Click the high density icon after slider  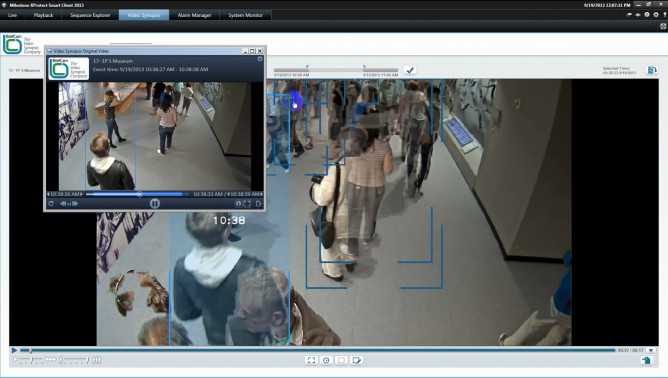coord(97,360)
